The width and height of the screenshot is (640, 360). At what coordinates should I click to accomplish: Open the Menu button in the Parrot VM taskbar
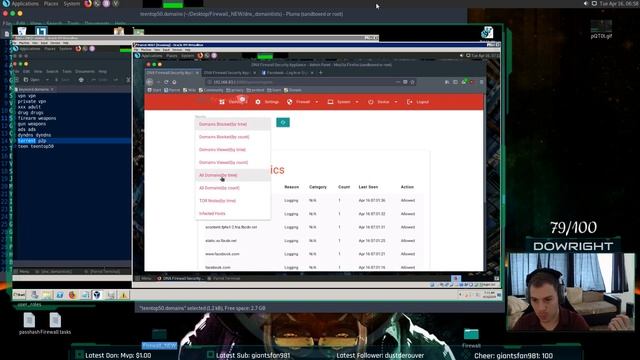point(144,278)
